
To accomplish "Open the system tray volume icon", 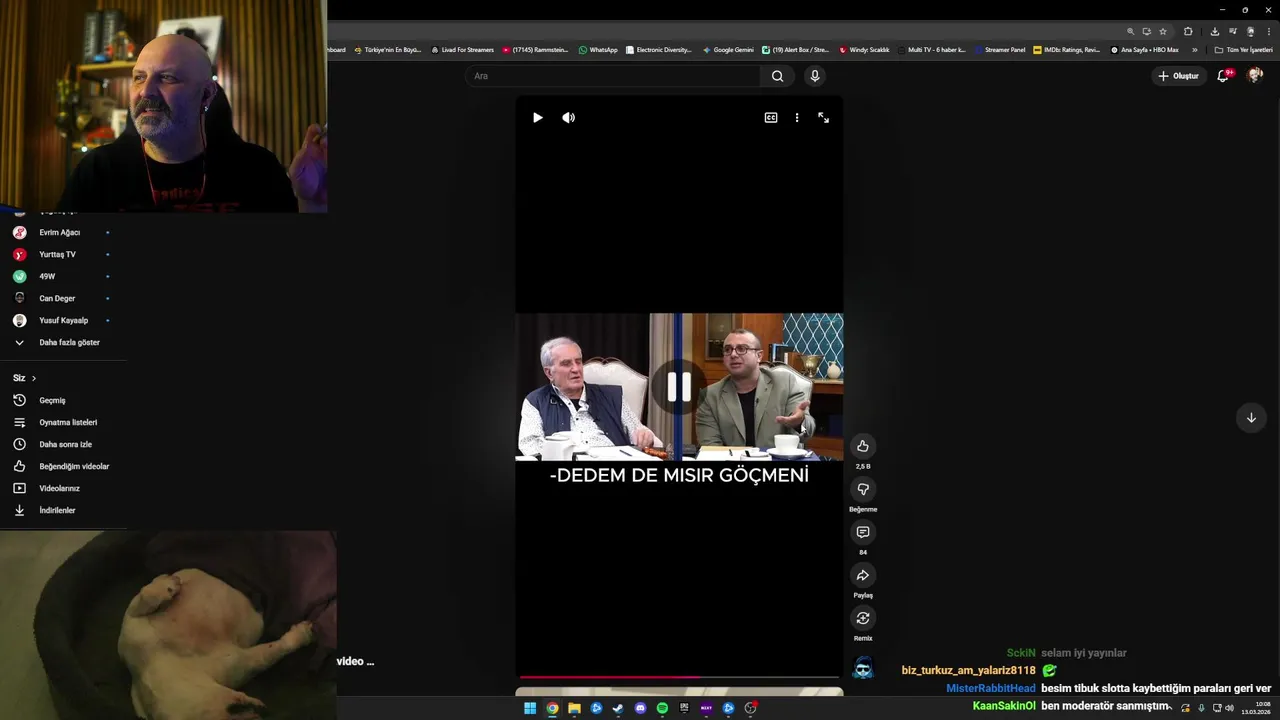I will 1229,708.
